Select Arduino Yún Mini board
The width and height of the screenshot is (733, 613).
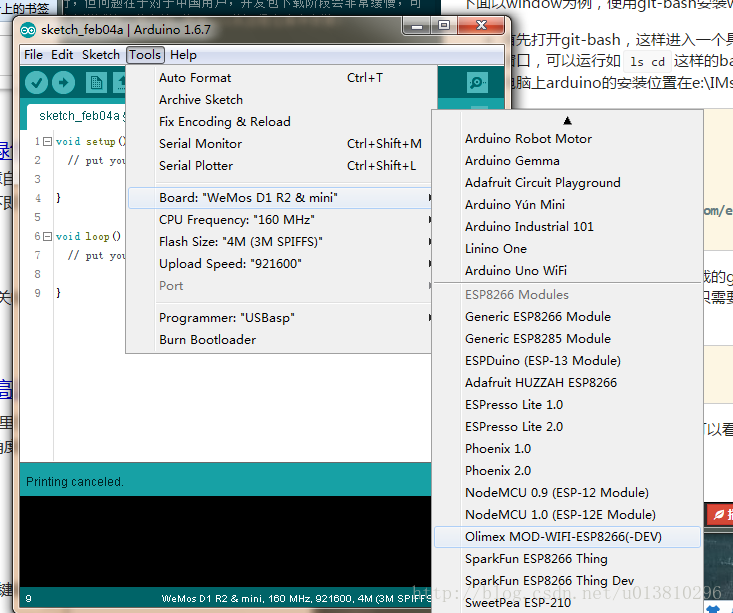click(x=567, y=205)
